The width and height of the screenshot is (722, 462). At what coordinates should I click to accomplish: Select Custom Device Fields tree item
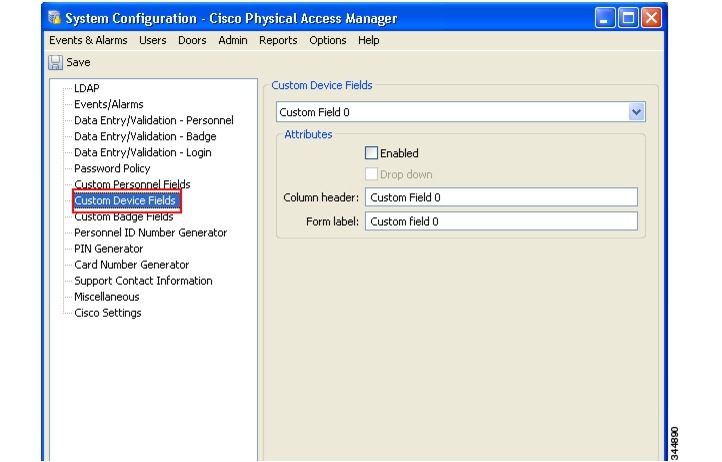[x=125, y=200]
